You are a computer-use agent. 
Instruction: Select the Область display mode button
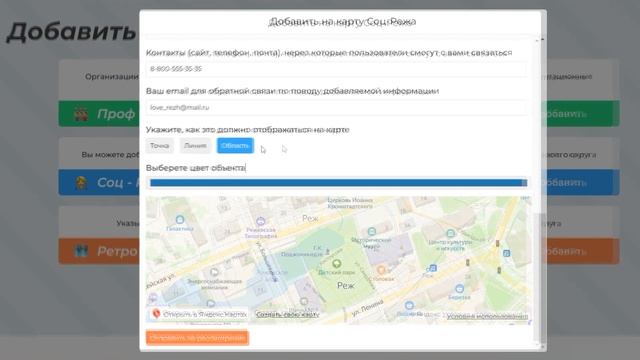coord(235,146)
